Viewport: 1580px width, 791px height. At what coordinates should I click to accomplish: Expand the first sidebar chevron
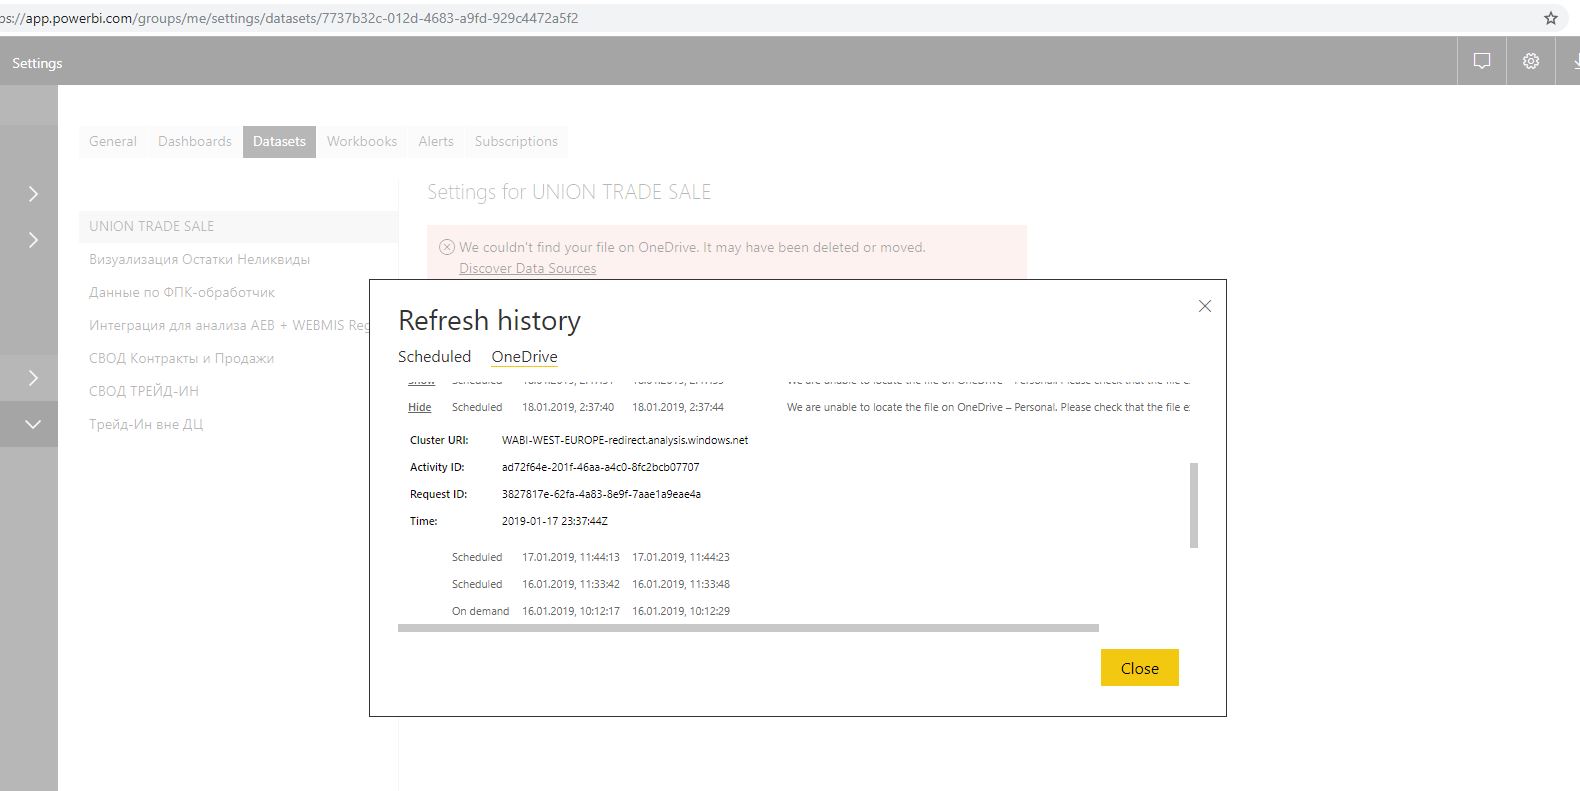tap(33, 194)
